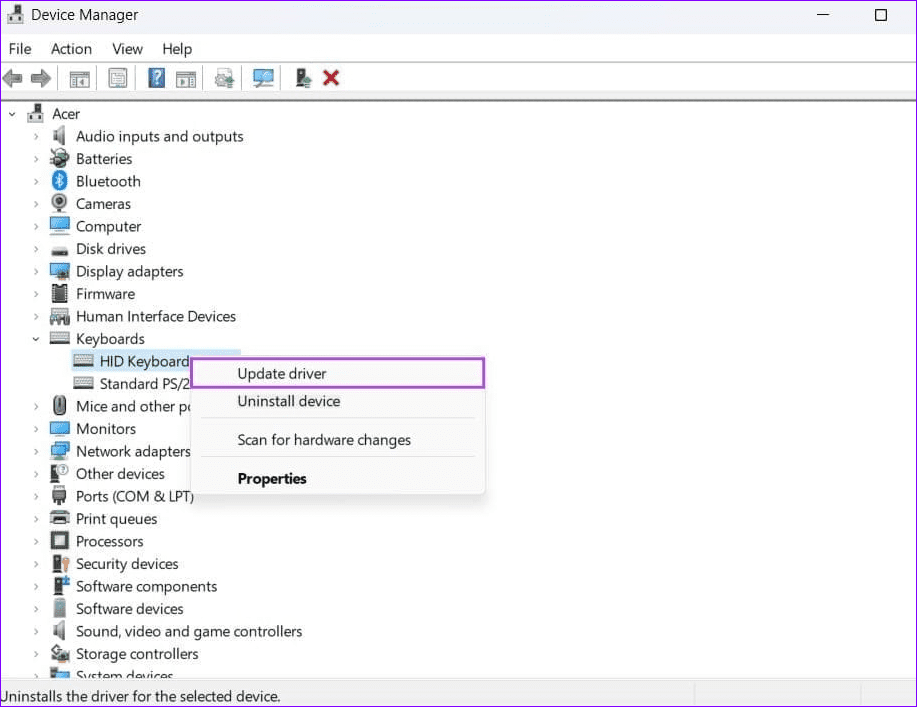The height and width of the screenshot is (707, 917).
Task: Click the Monitors display icon
Action: (x=59, y=429)
